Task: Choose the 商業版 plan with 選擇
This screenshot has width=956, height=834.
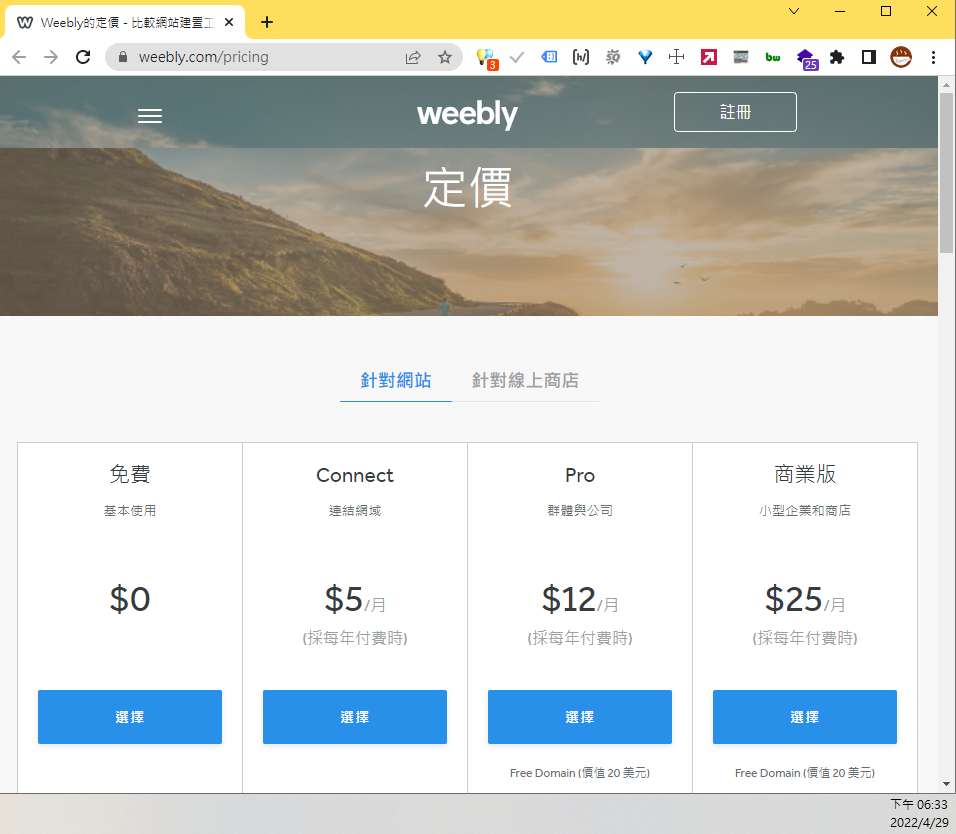Action: [x=805, y=717]
